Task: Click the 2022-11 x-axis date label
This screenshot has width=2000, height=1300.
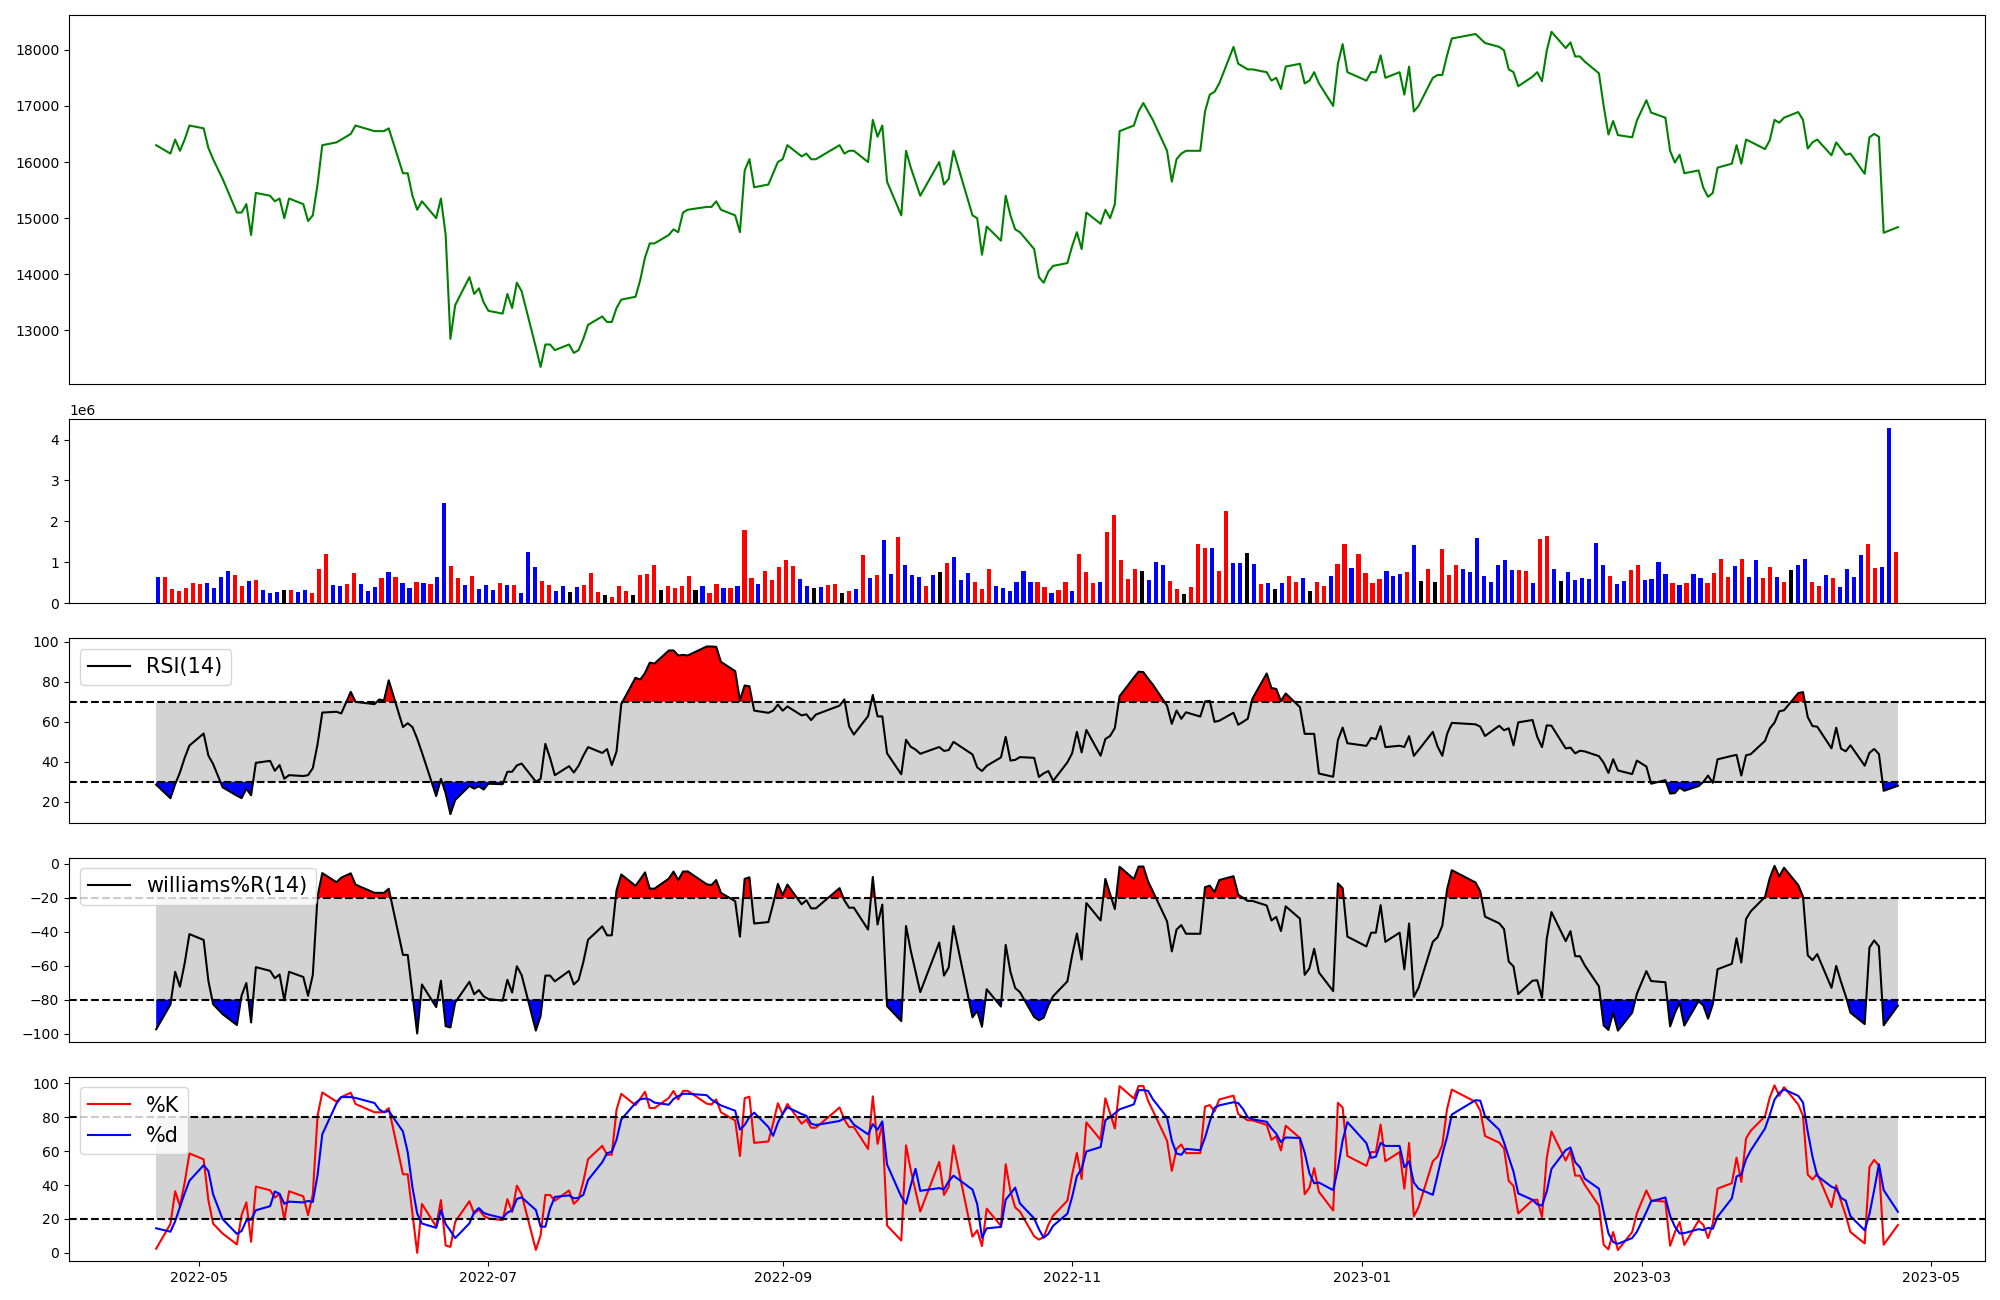Action: pyautogui.click(x=1072, y=1277)
